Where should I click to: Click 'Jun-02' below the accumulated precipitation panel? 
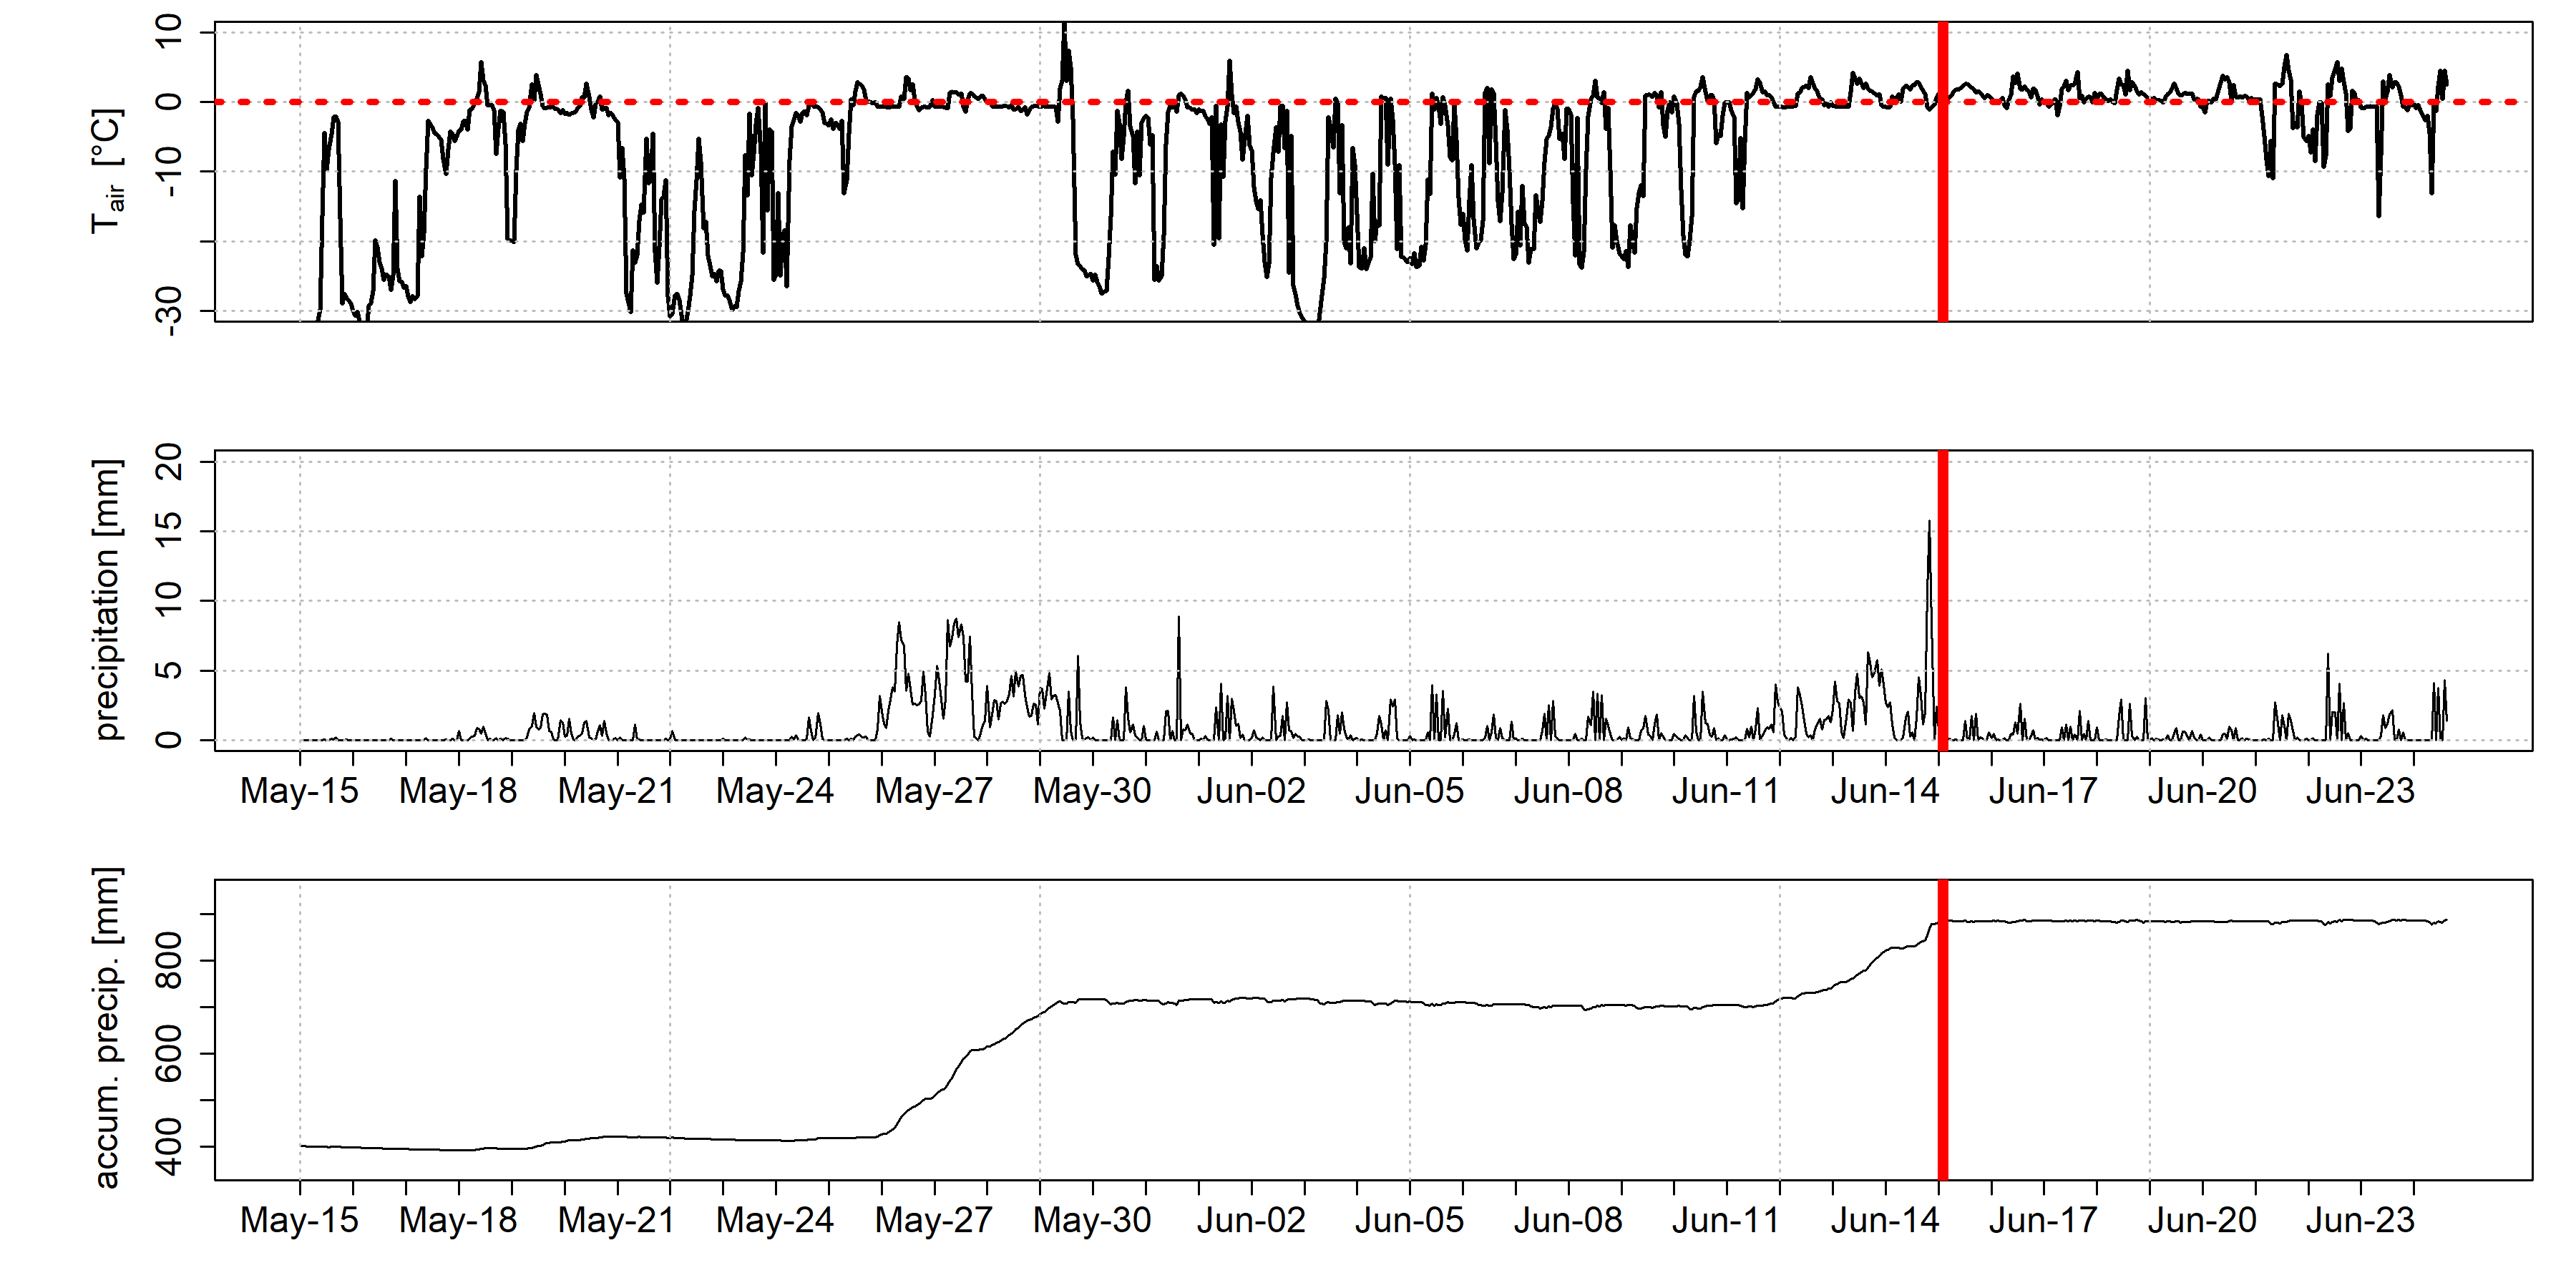pyautogui.click(x=1251, y=1220)
